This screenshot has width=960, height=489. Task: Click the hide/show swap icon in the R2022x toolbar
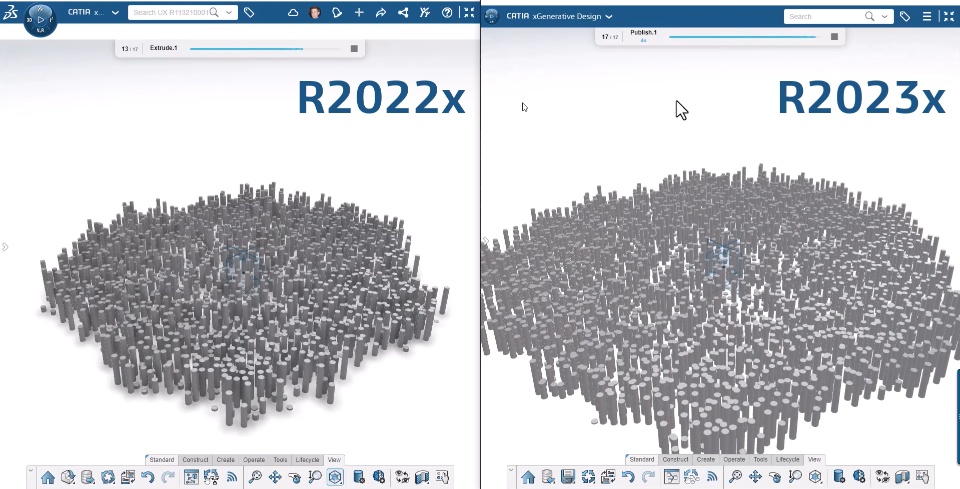(402, 477)
